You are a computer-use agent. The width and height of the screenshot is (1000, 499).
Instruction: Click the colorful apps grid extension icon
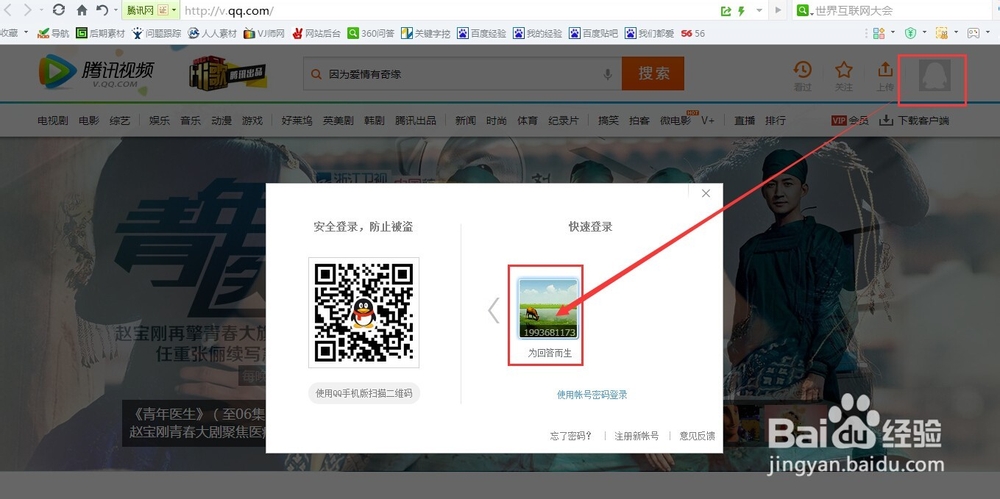879,33
